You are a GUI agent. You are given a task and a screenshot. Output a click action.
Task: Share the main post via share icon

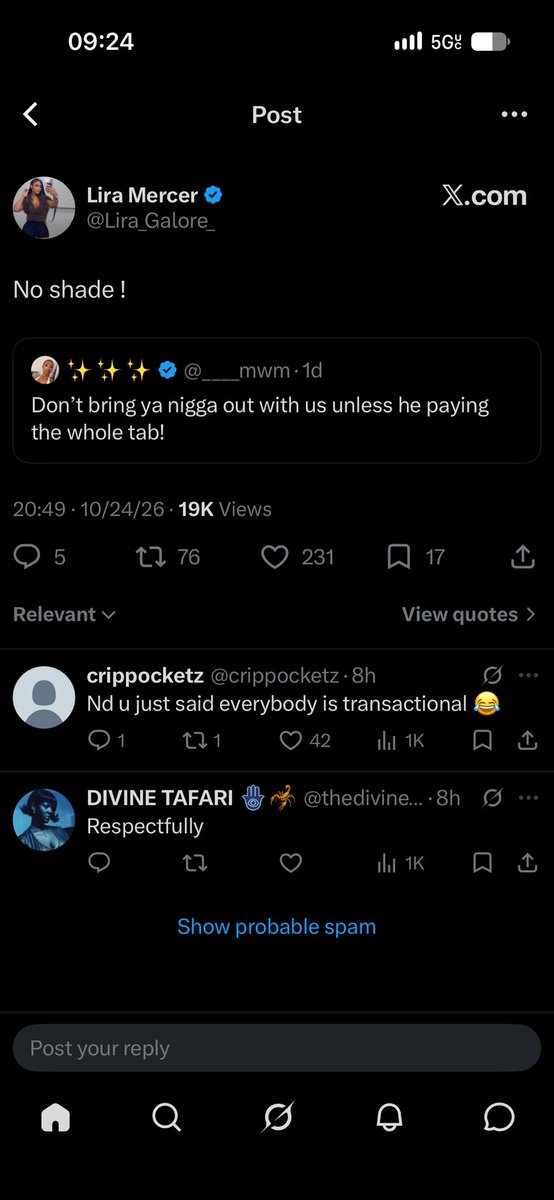(x=523, y=557)
